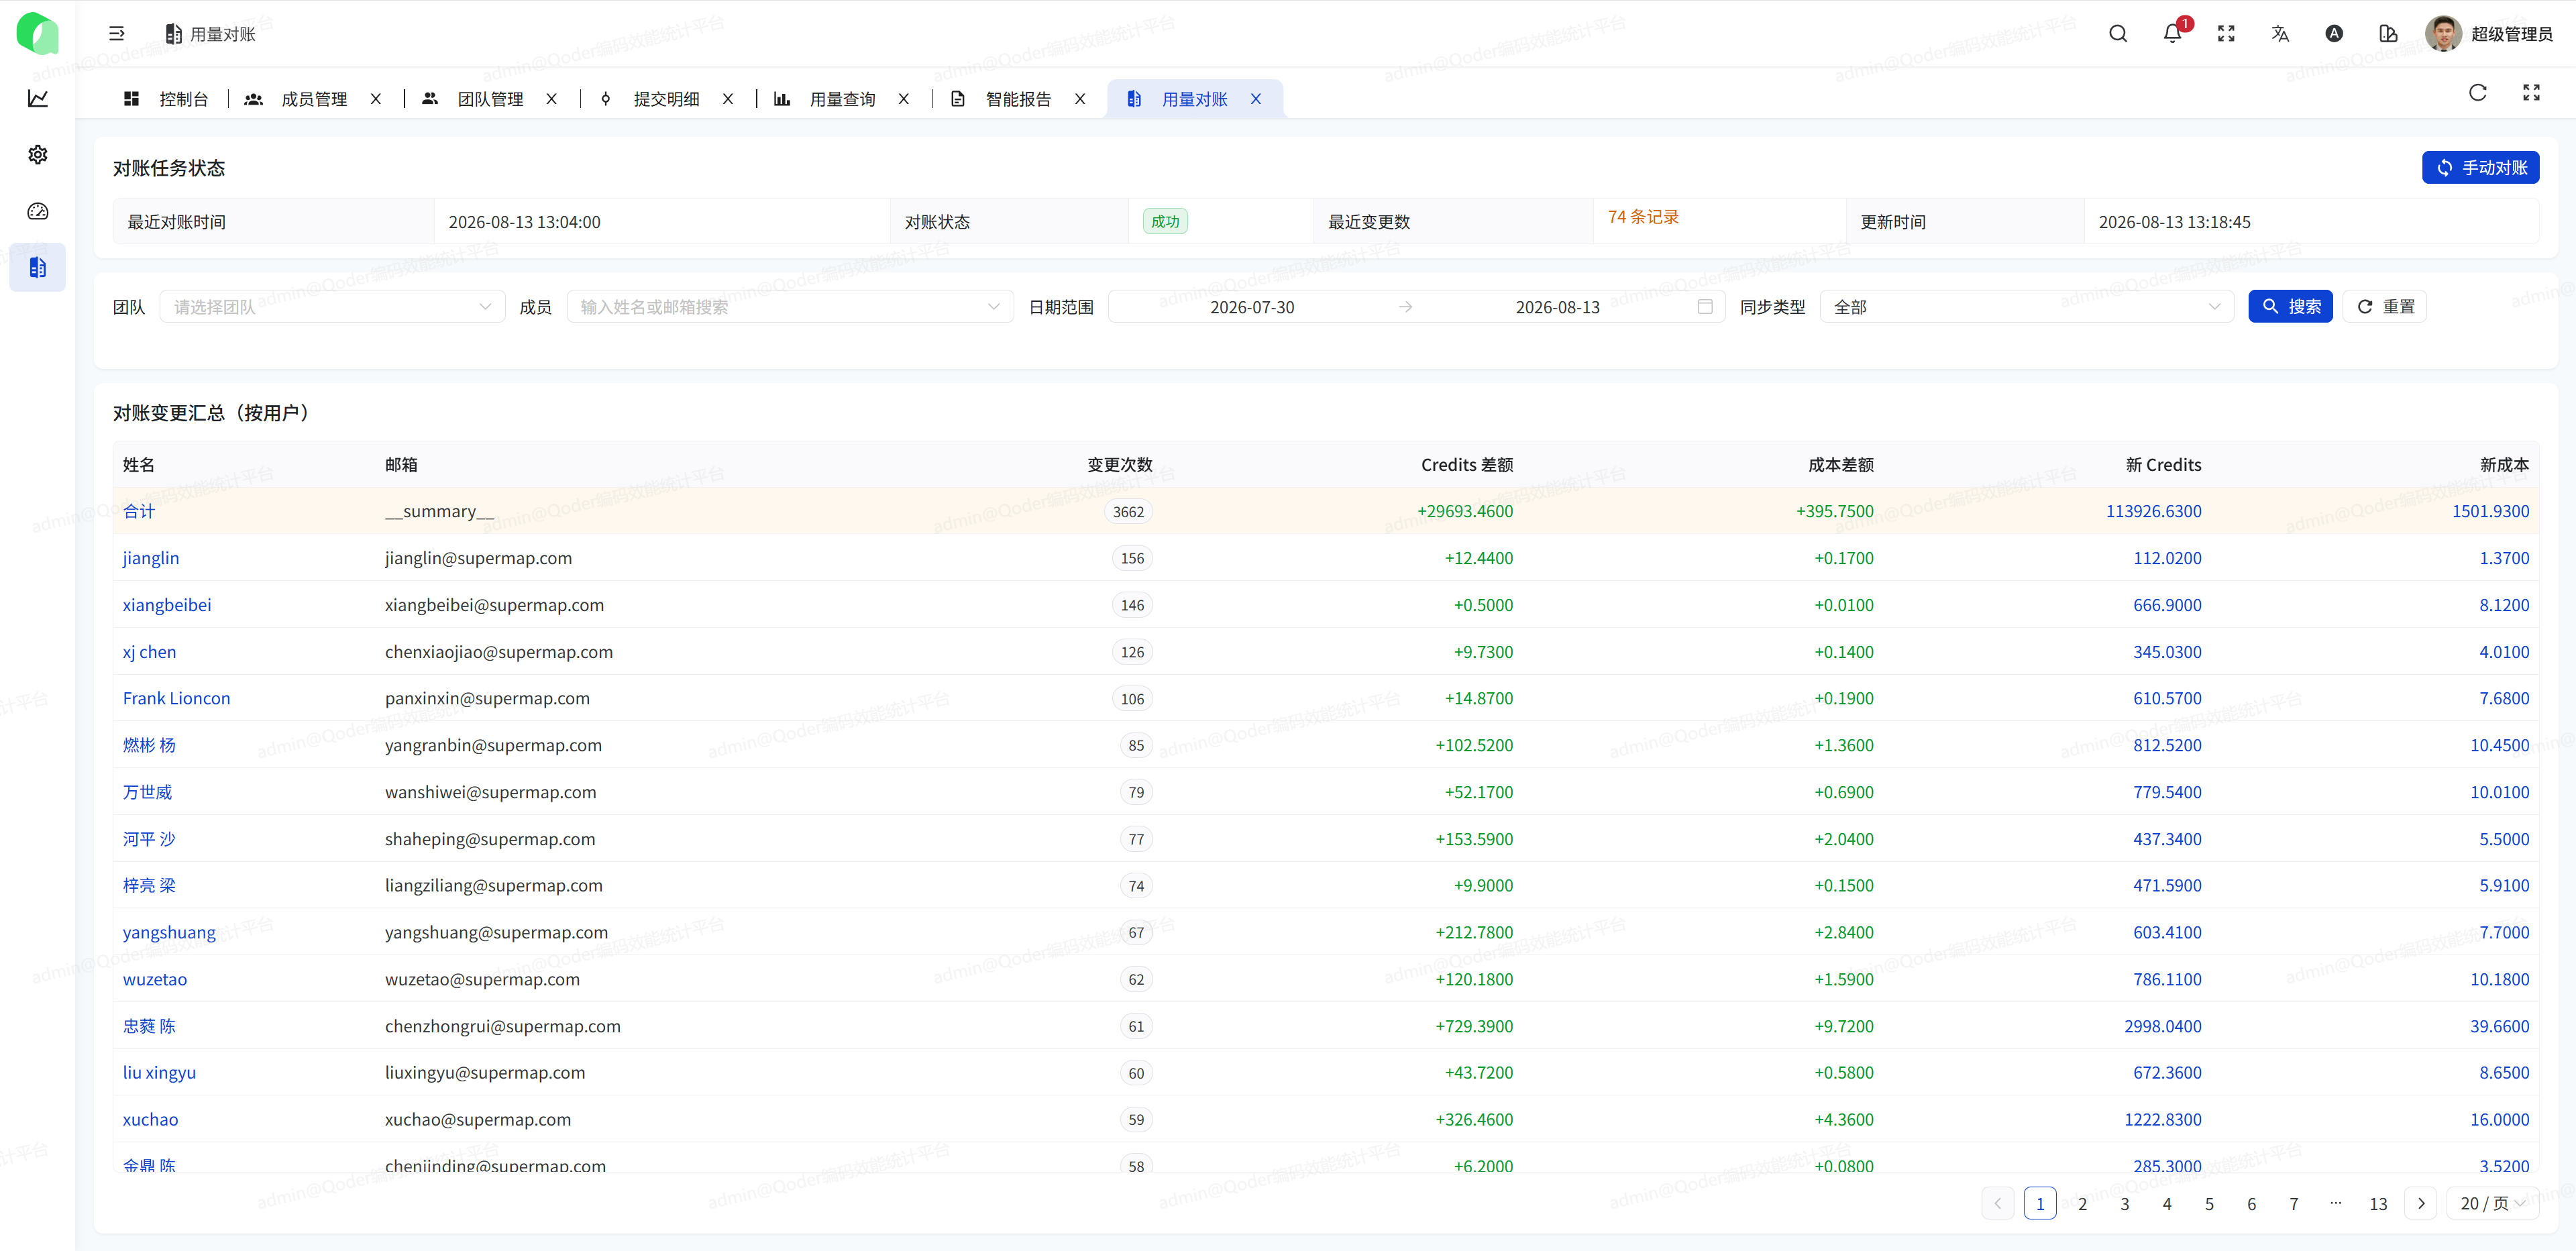The height and width of the screenshot is (1251, 2576).
Task: Click the 2998.0400 new credits value
Action: tap(2162, 1026)
